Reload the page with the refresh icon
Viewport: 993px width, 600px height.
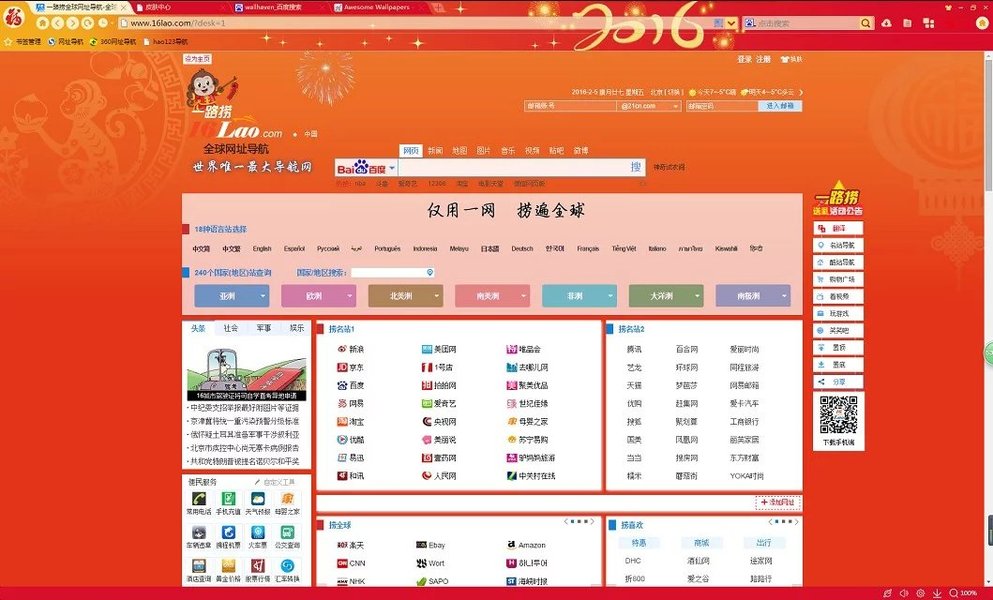point(88,23)
